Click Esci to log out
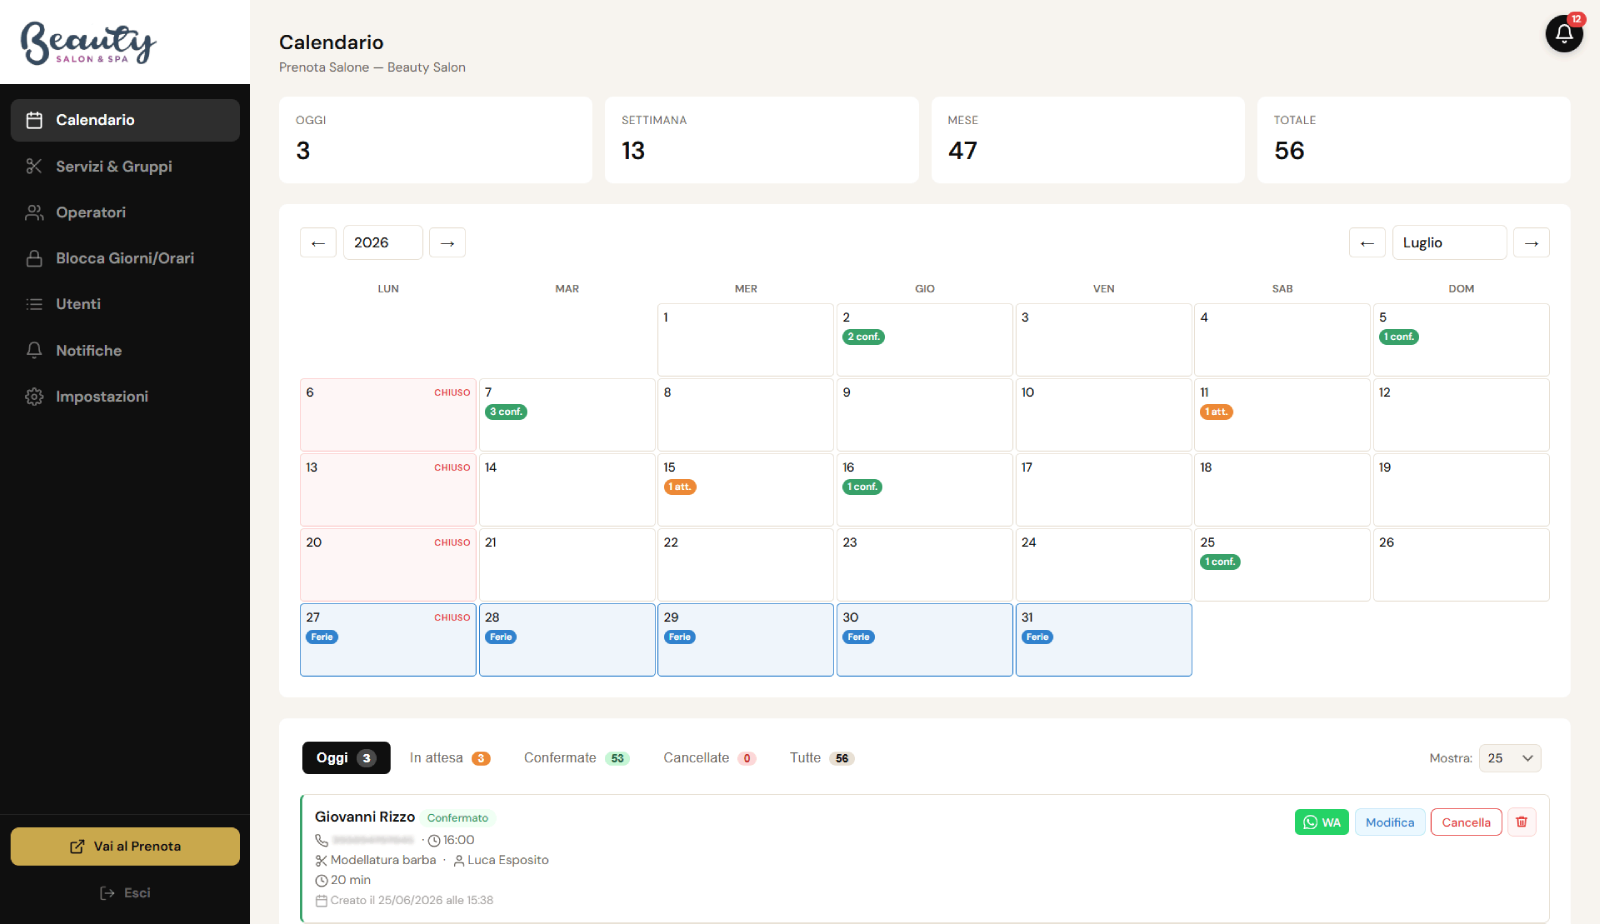 coord(125,893)
